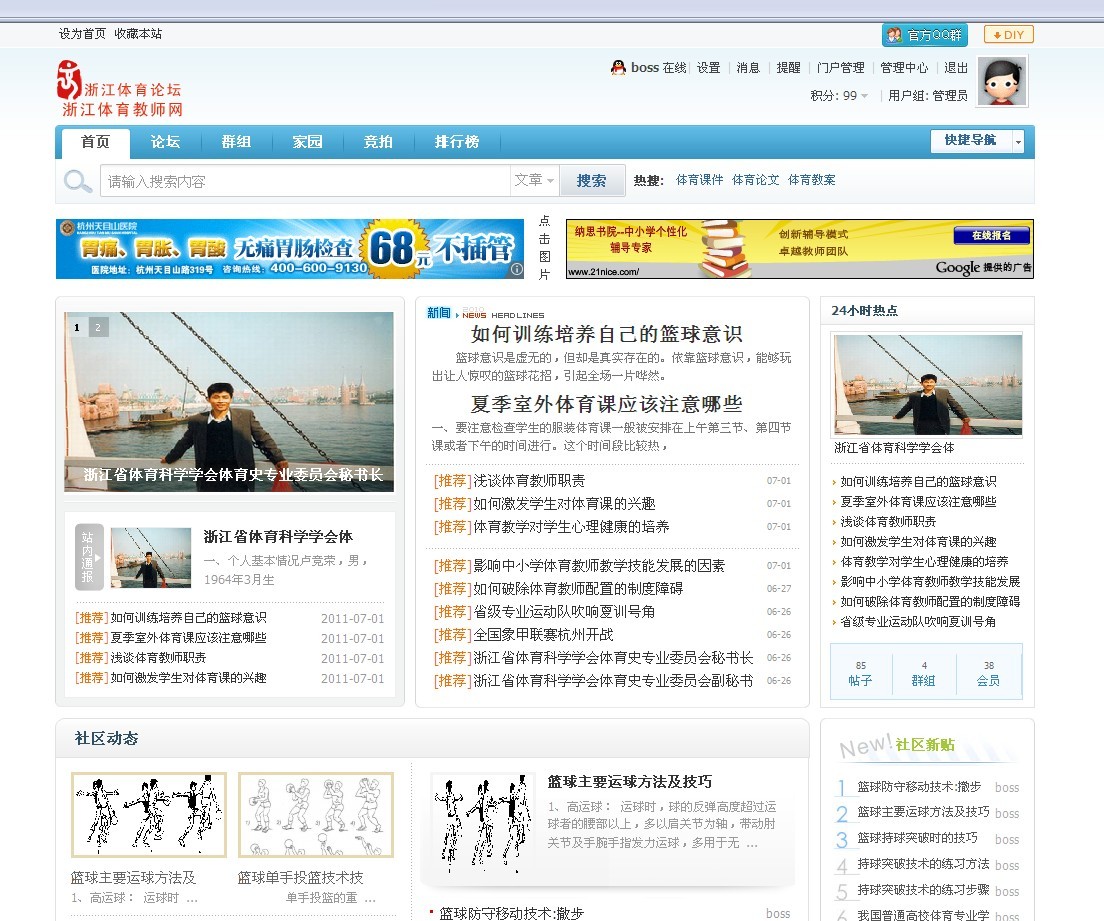
Task: Open the 文章 search type dropdown
Action: [534, 180]
